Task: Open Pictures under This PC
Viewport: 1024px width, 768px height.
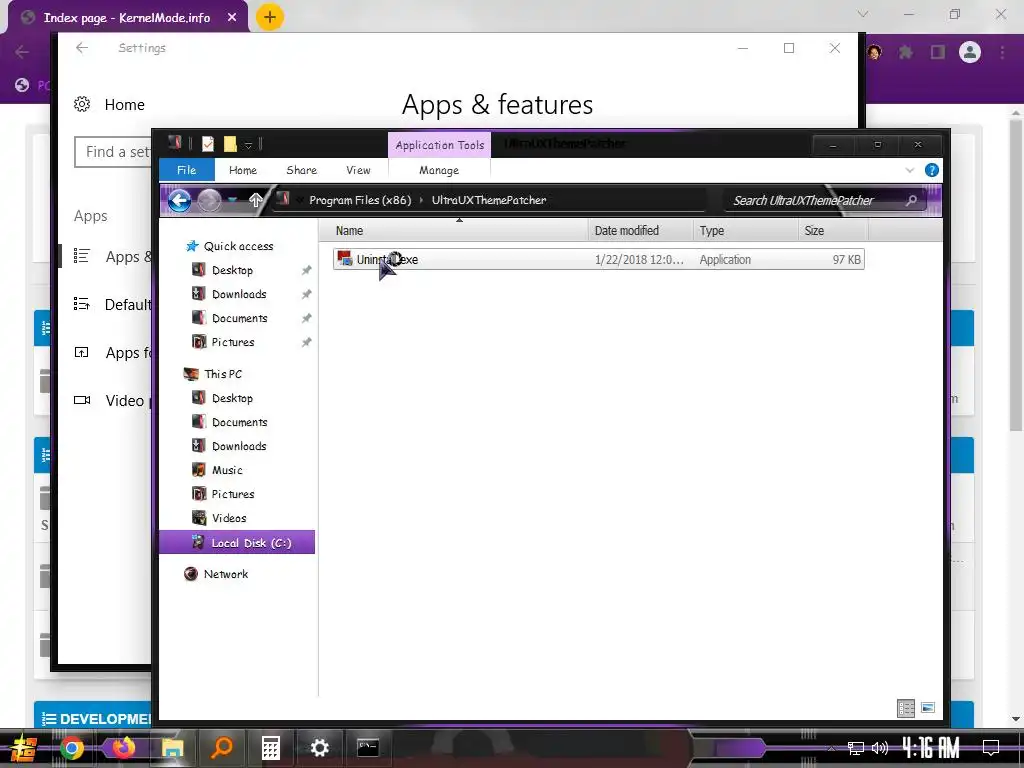Action: (x=232, y=494)
